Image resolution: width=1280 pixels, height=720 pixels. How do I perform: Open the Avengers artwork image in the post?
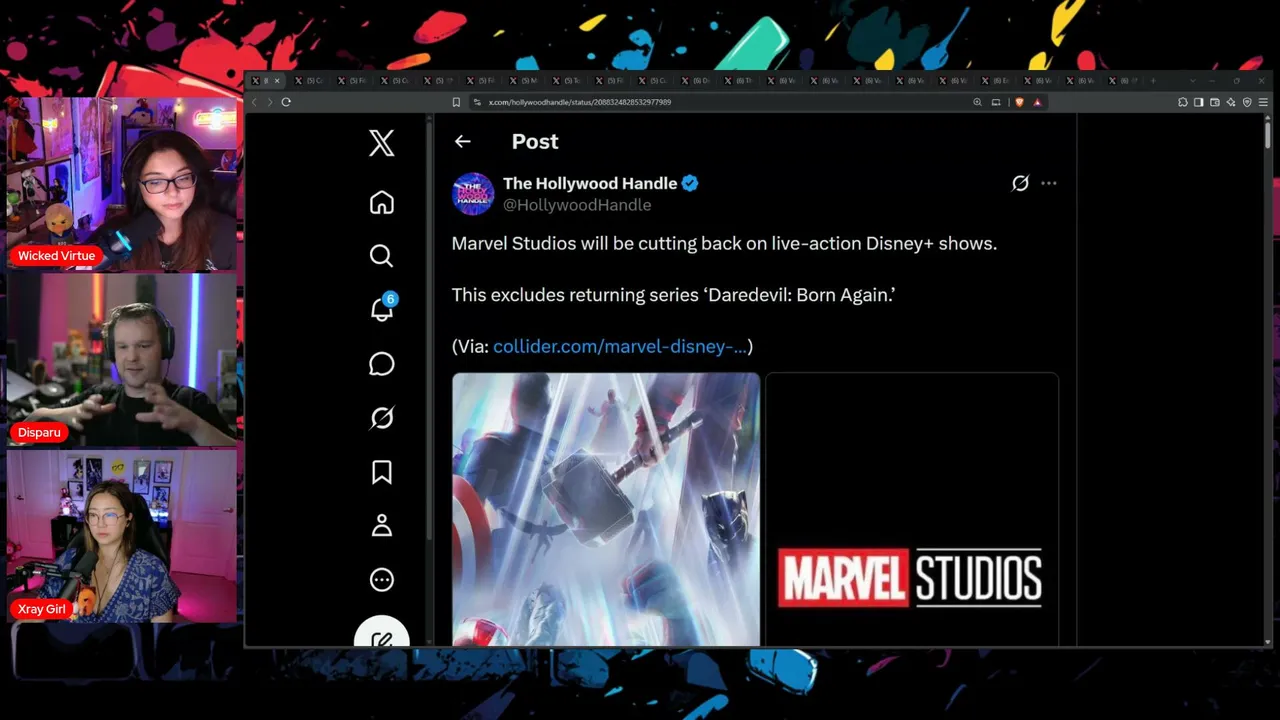606,510
